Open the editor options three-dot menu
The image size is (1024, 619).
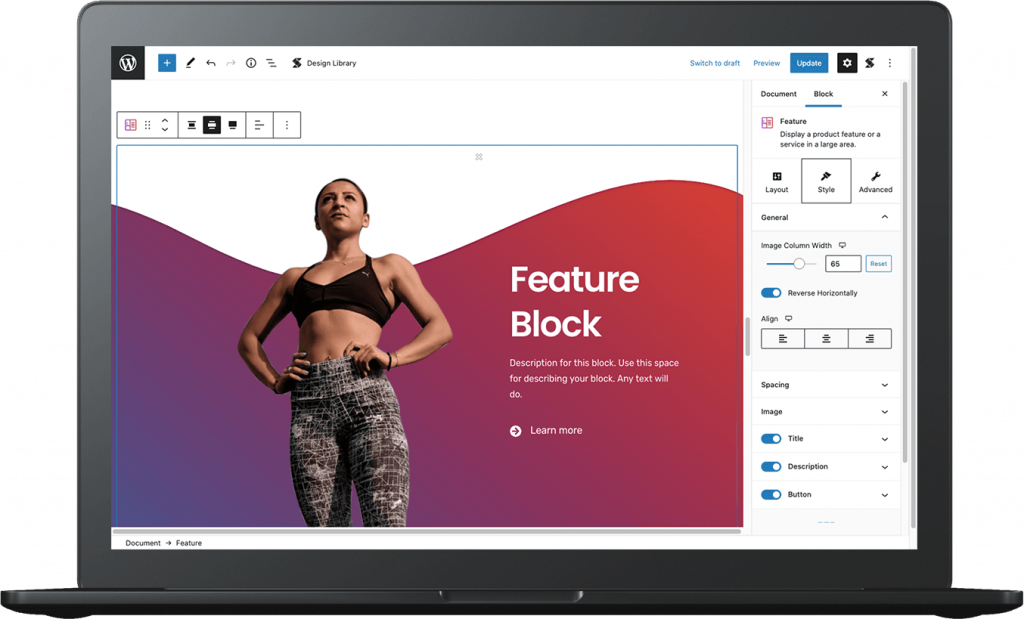click(889, 63)
